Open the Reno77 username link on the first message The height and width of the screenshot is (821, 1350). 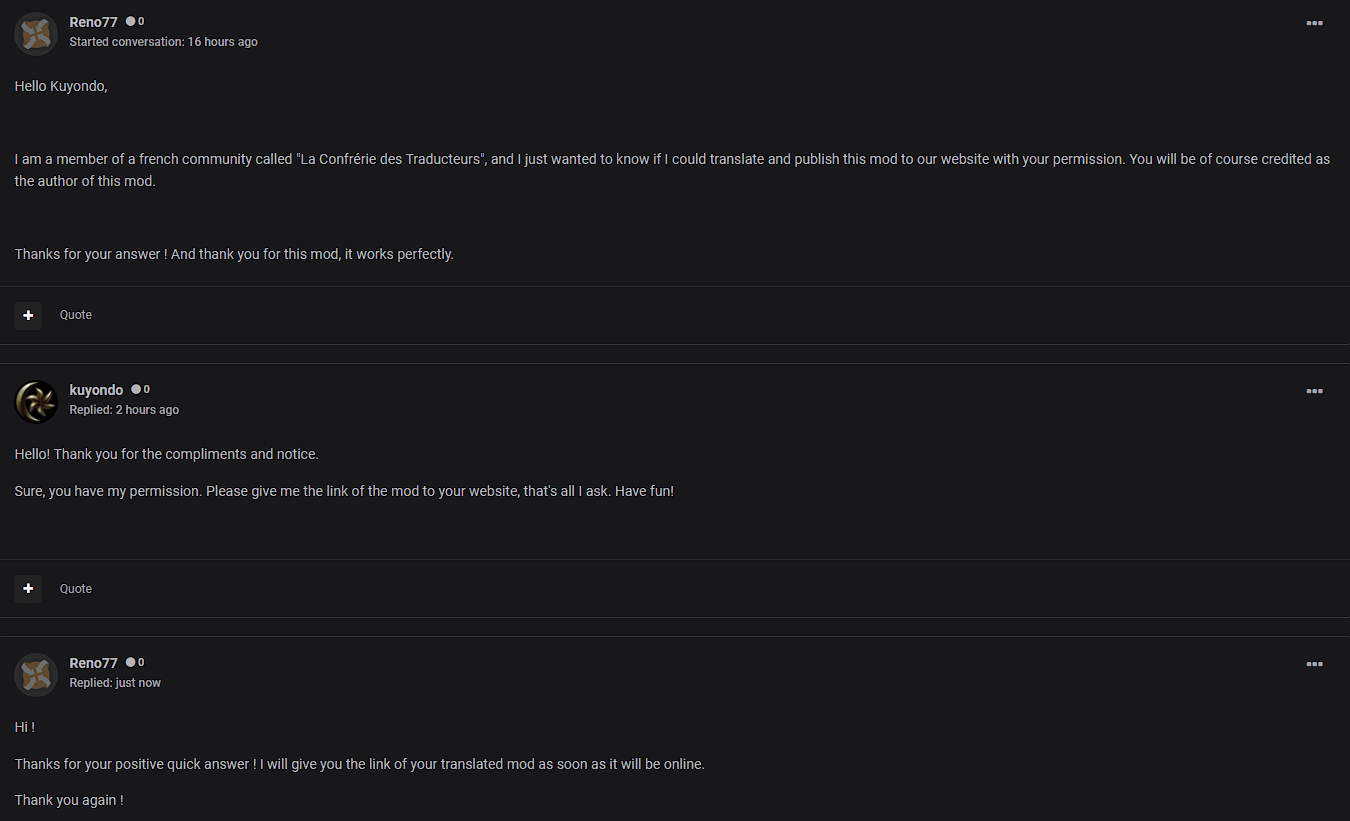93,22
